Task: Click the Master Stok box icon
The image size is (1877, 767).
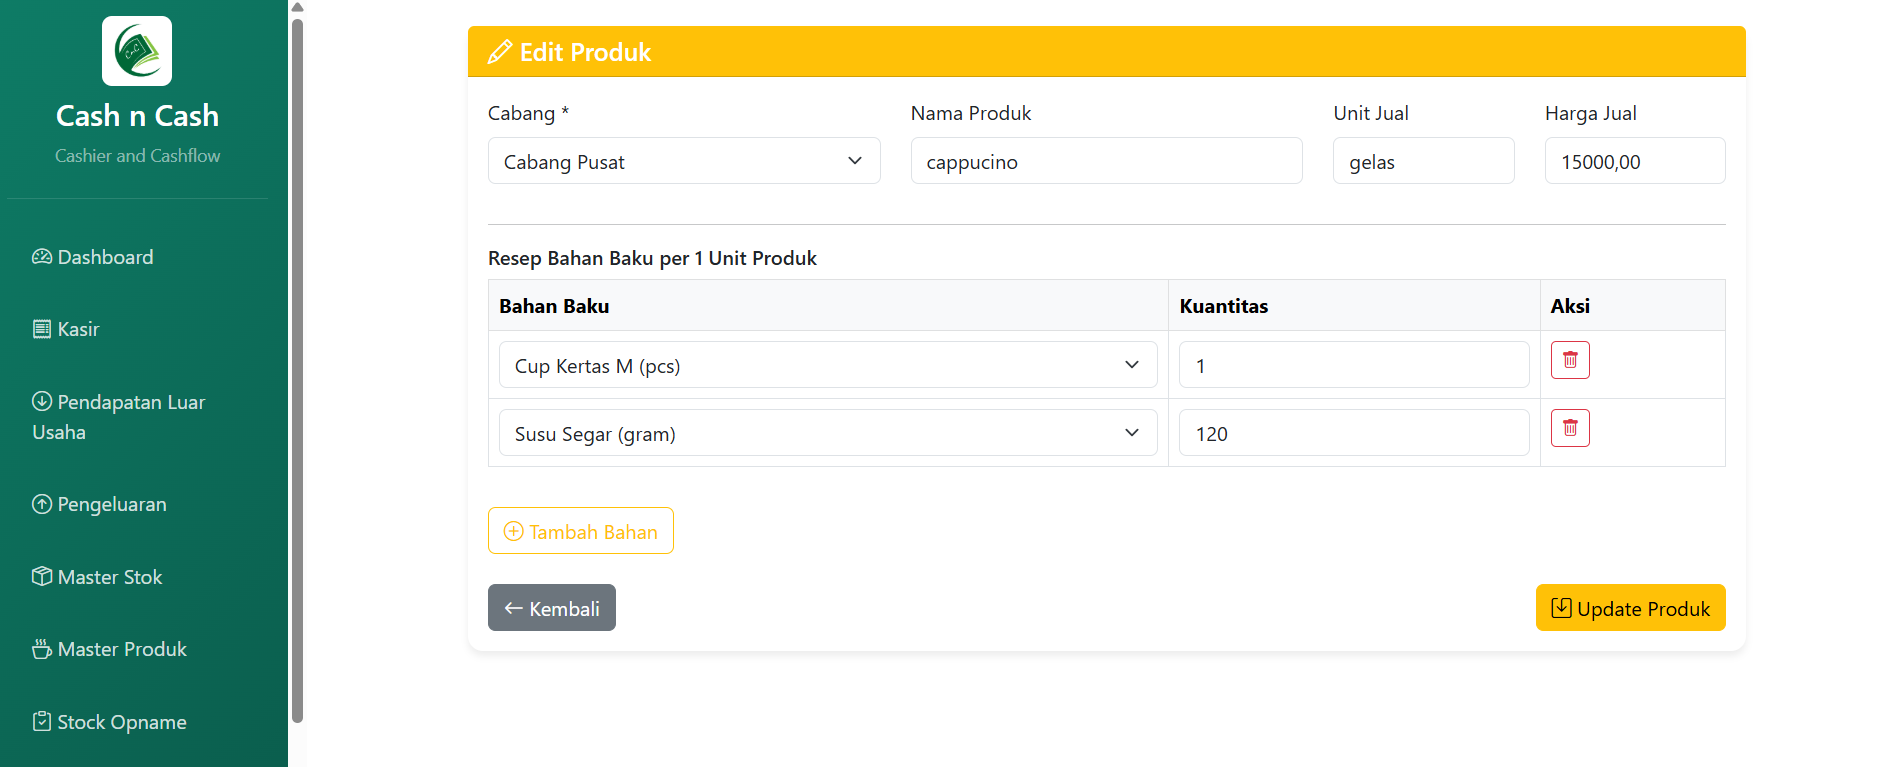Action: coord(42,576)
